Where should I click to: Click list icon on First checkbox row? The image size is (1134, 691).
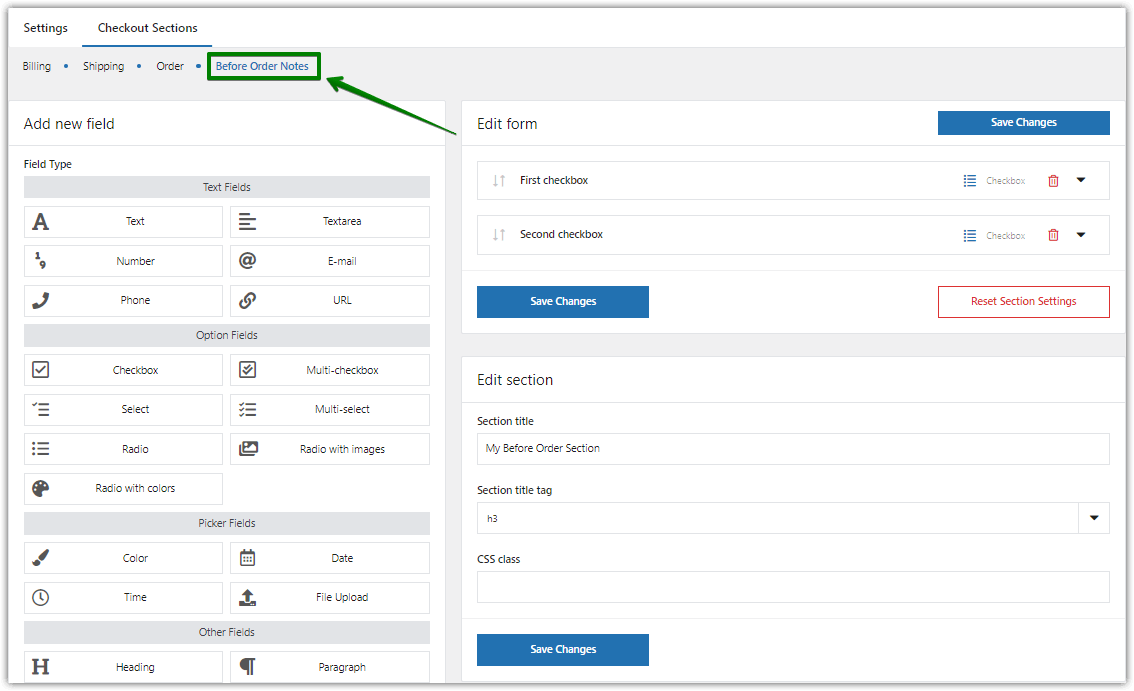(970, 181)
